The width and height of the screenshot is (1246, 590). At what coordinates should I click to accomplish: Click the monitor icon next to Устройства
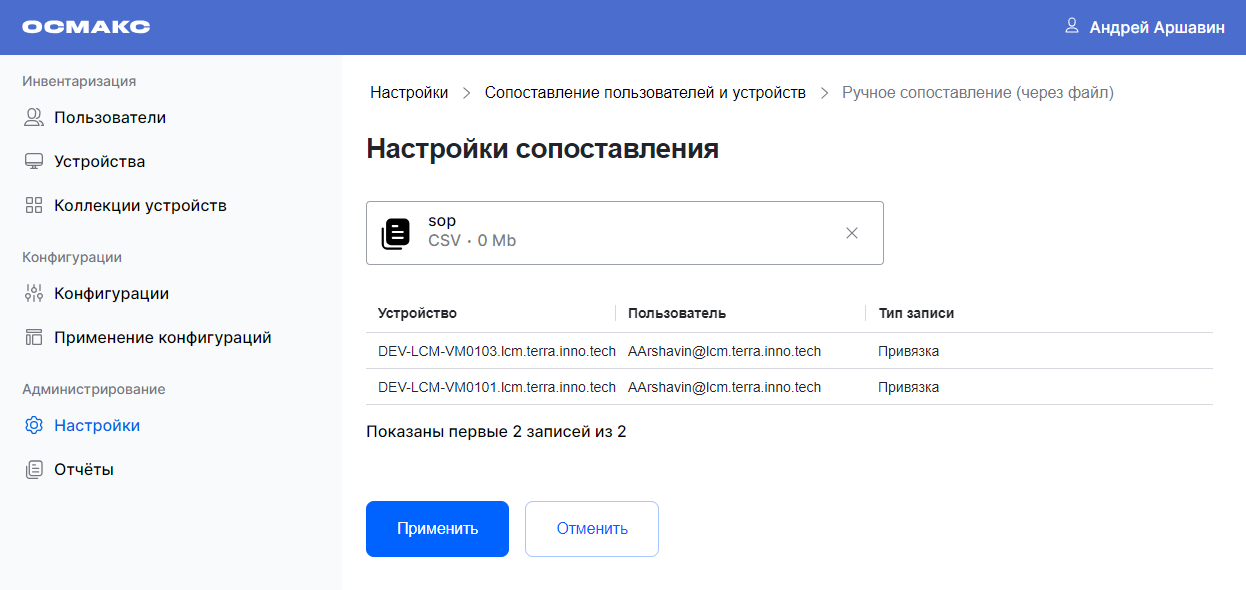[x=33, y=160]
